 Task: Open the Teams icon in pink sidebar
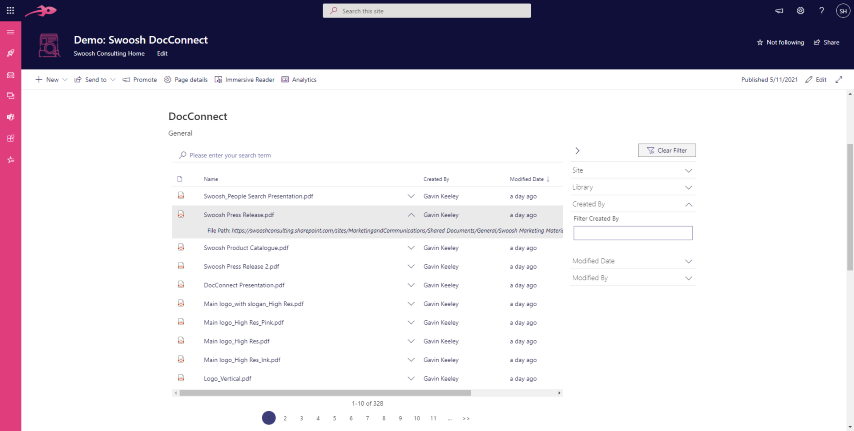click(x=10, y=117)
